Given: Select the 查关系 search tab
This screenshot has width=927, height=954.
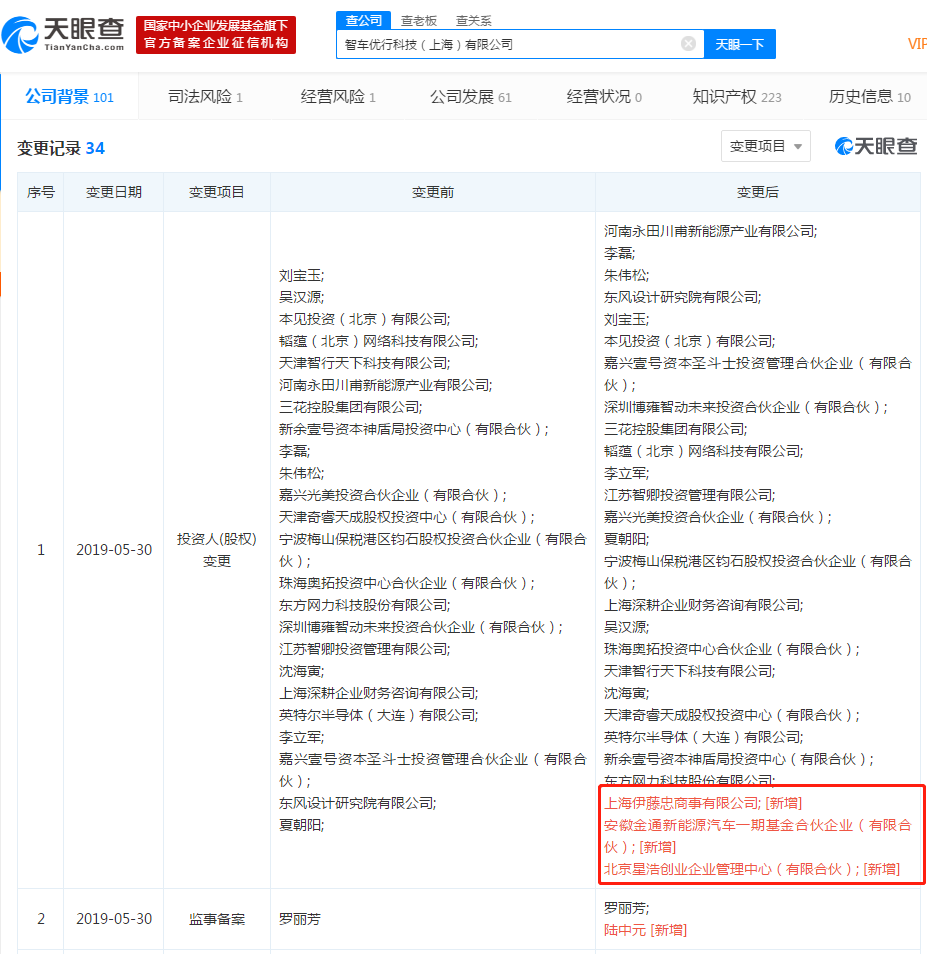Looking at the screenshot, I should pos(473,21).
